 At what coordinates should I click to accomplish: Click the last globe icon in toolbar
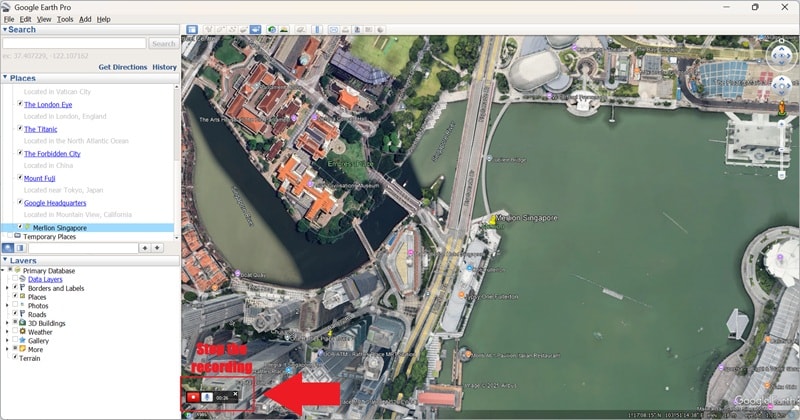380,30
